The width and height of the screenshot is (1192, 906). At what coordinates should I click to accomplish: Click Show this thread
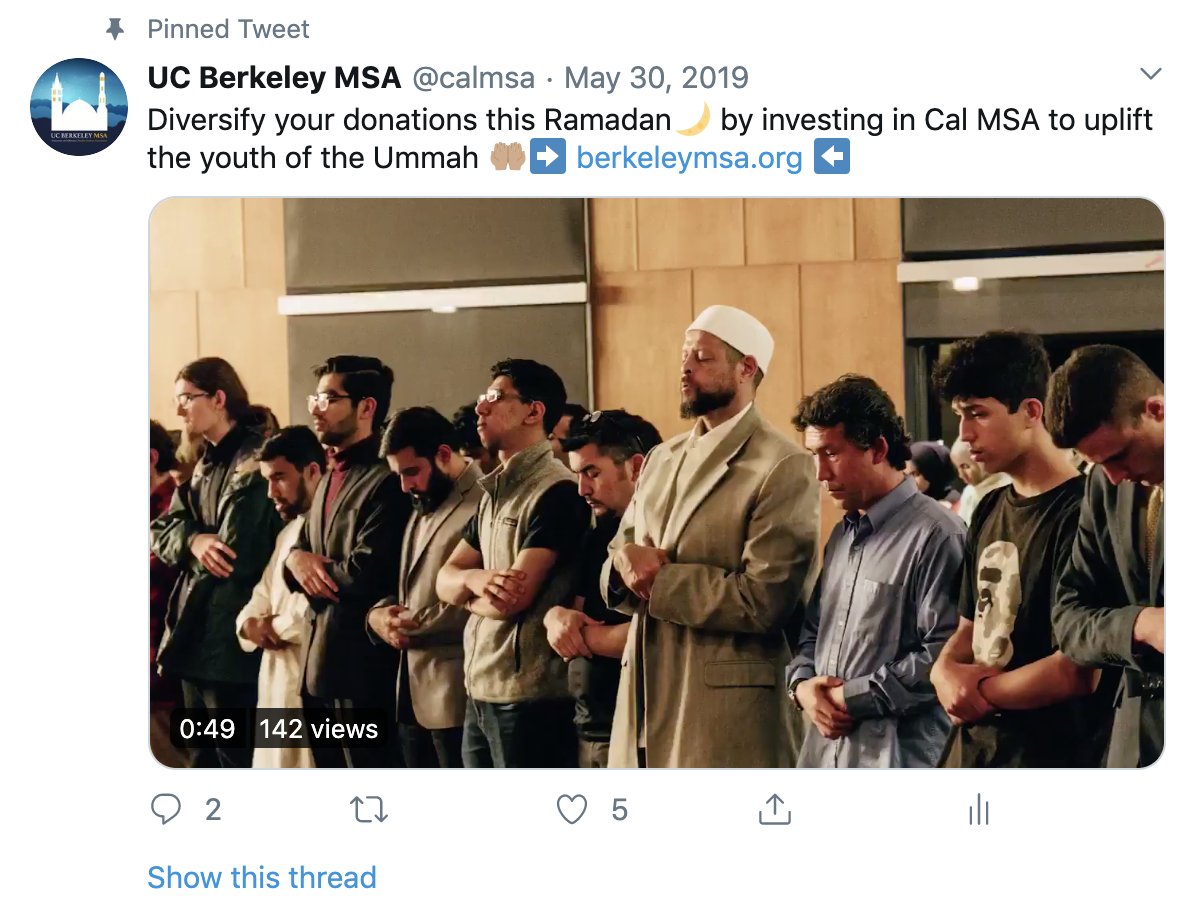pyautogui.click(x=262, y=877)
